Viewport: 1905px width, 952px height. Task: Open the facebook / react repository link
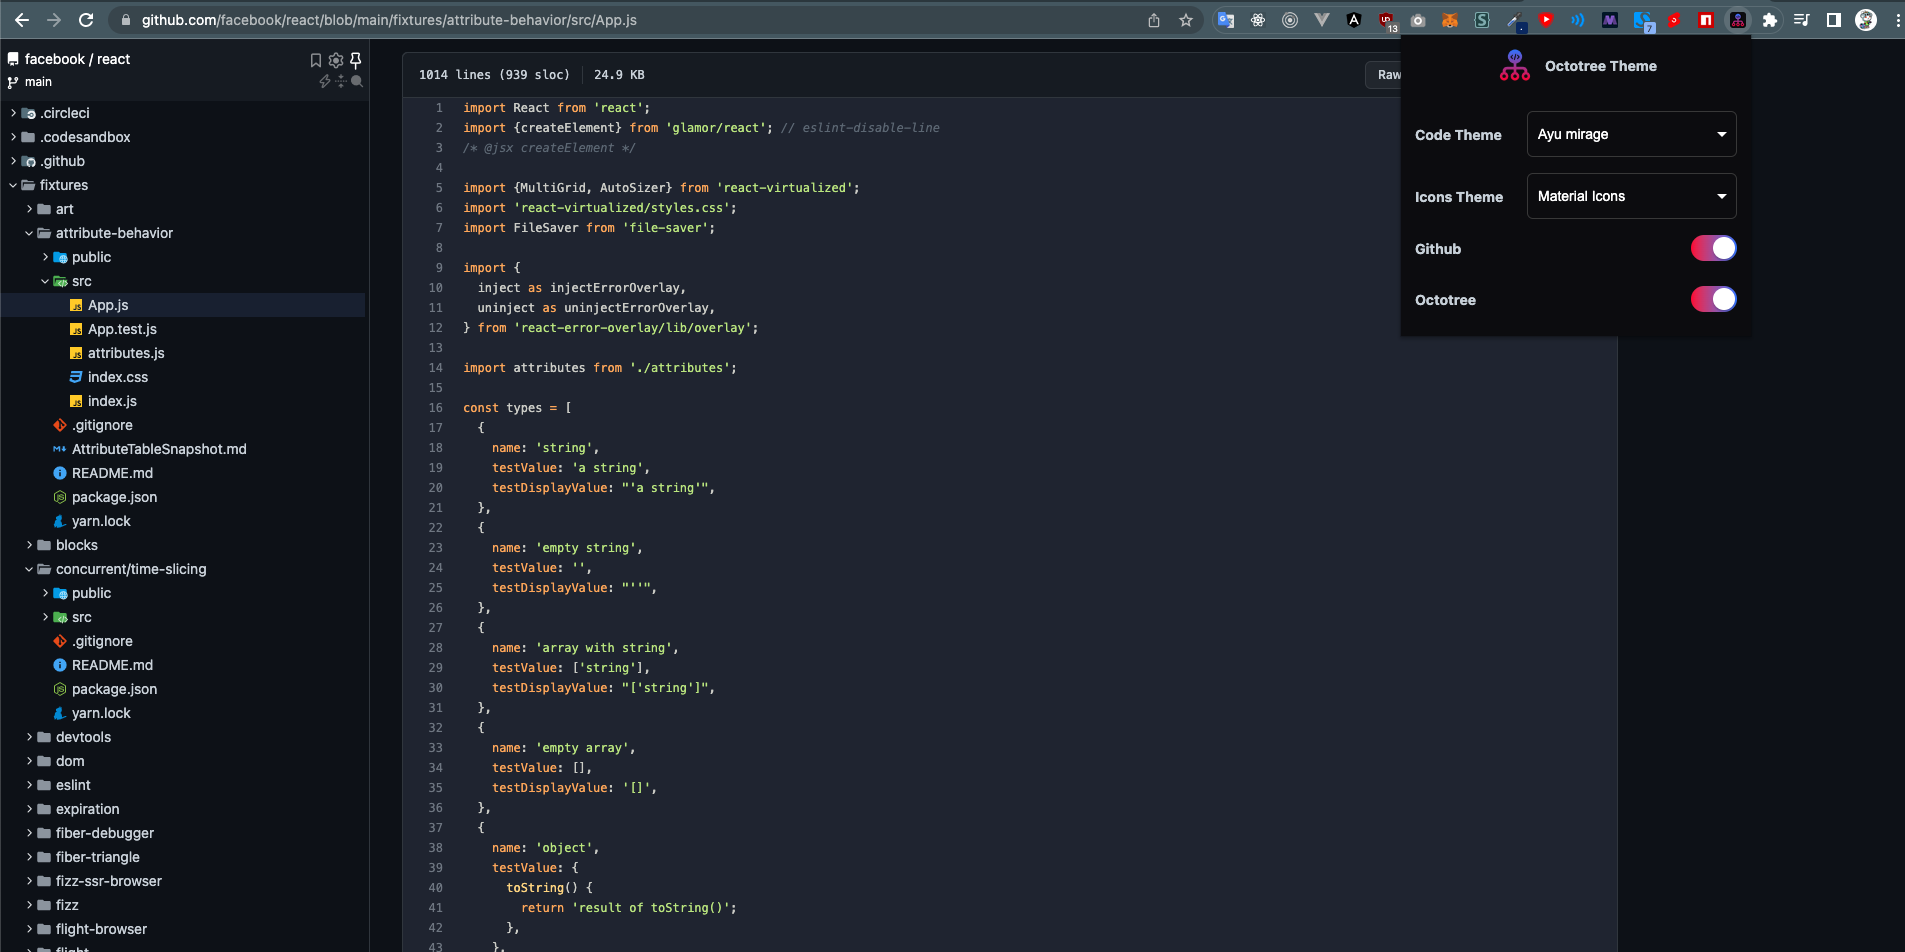(x=77, y=59)
